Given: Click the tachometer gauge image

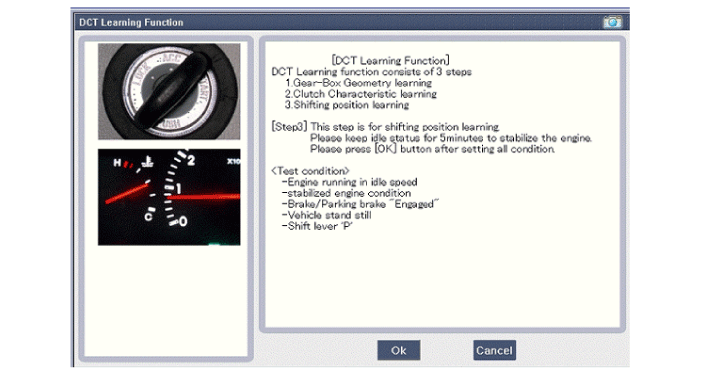Looking at the screenshot, I should point(169,197).
